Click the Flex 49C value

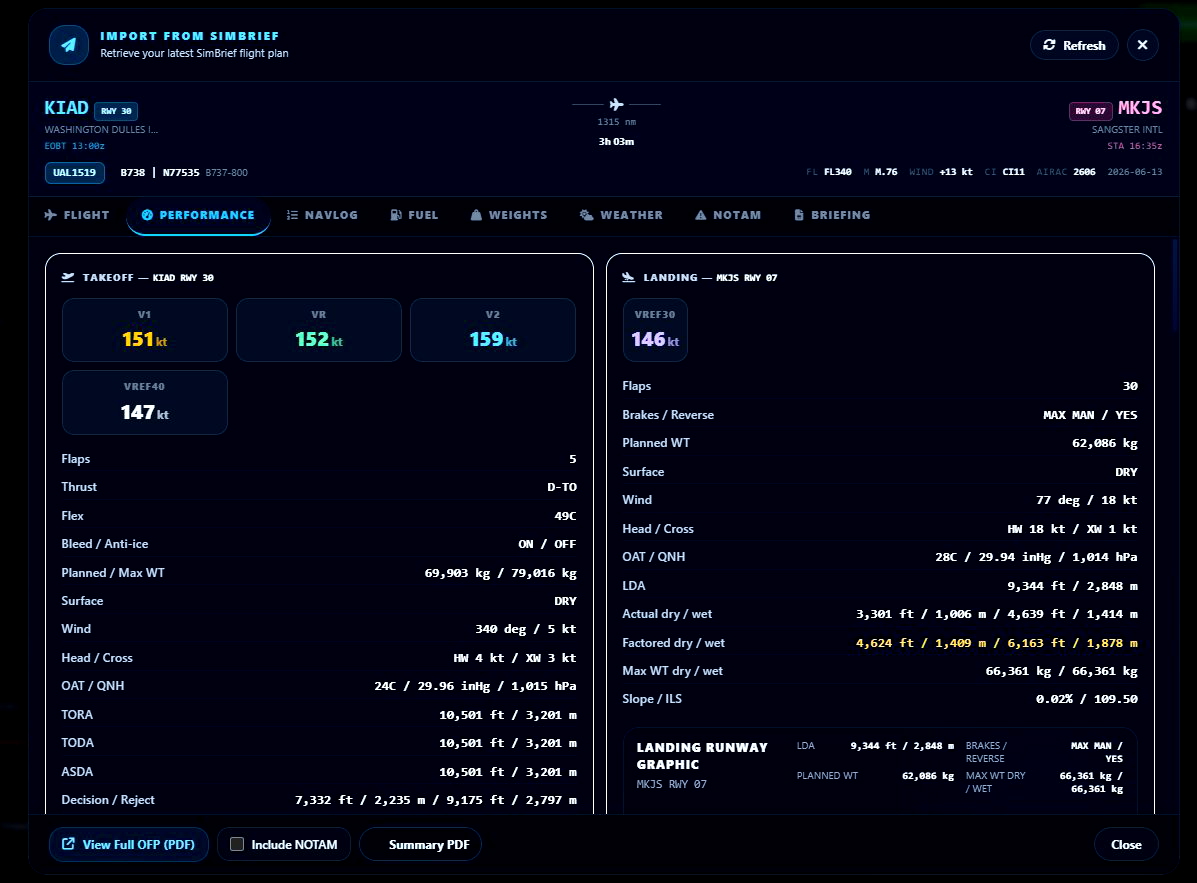[565, 516]
